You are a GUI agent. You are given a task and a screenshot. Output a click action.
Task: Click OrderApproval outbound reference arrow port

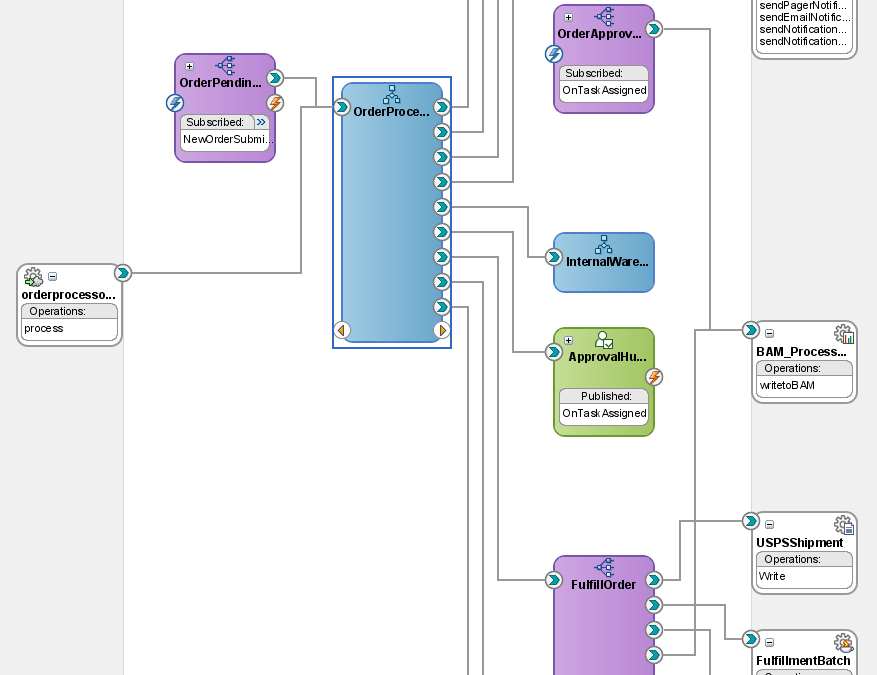click(x=654, y=29)
